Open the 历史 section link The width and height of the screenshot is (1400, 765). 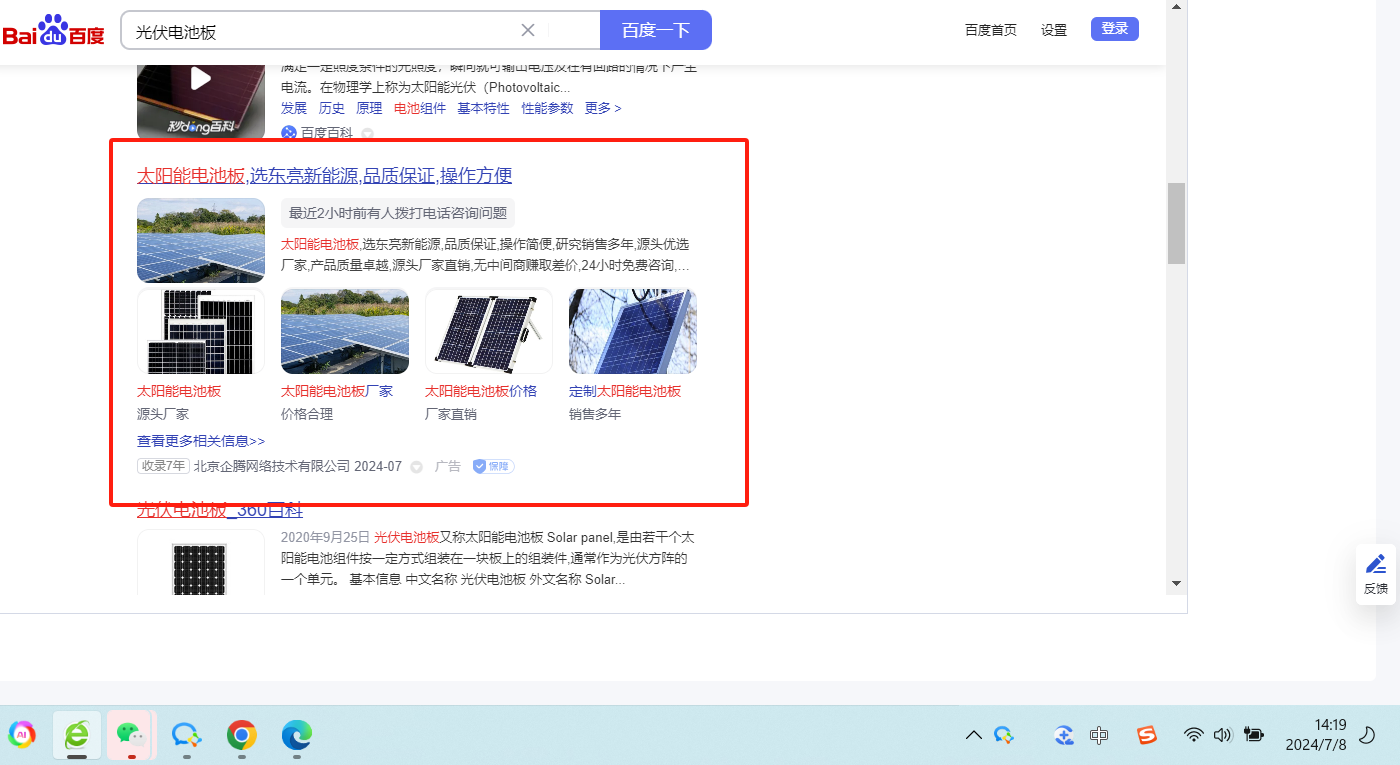pos(332,108)
